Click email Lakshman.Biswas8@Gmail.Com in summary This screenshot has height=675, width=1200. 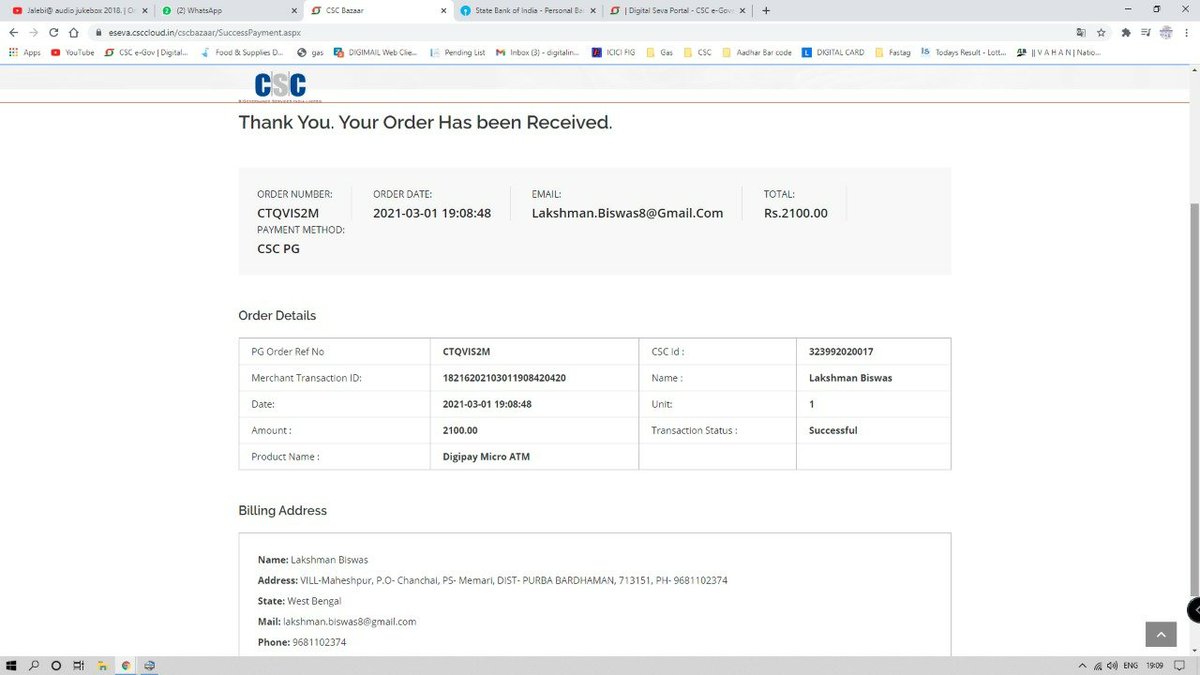point(627,213)
